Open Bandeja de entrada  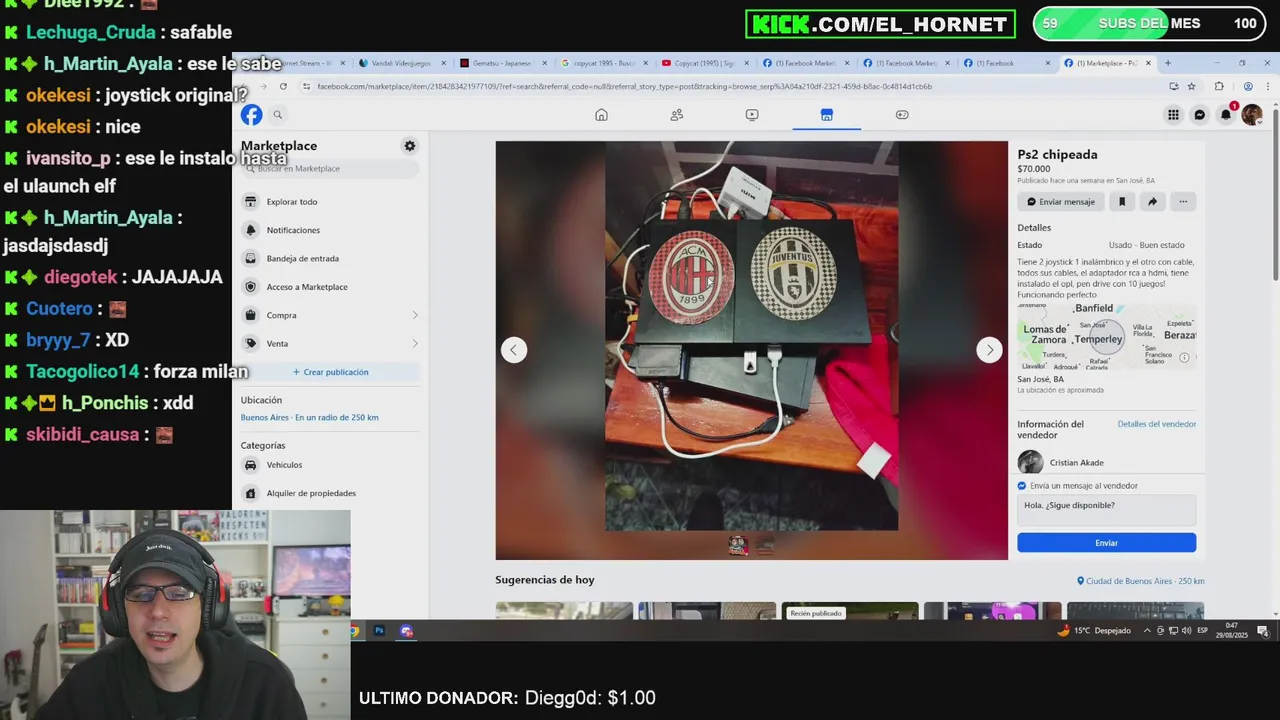[330, 259]
